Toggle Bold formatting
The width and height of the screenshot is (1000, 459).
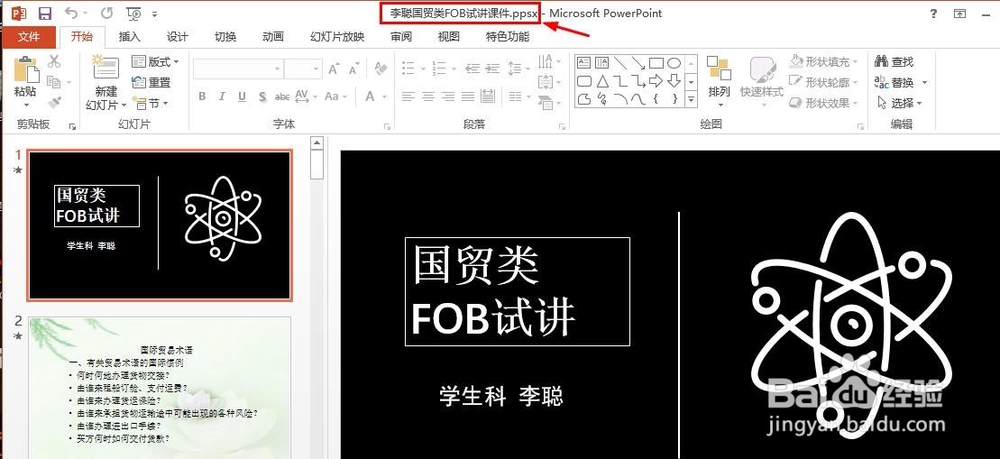[x=202, y=96]
